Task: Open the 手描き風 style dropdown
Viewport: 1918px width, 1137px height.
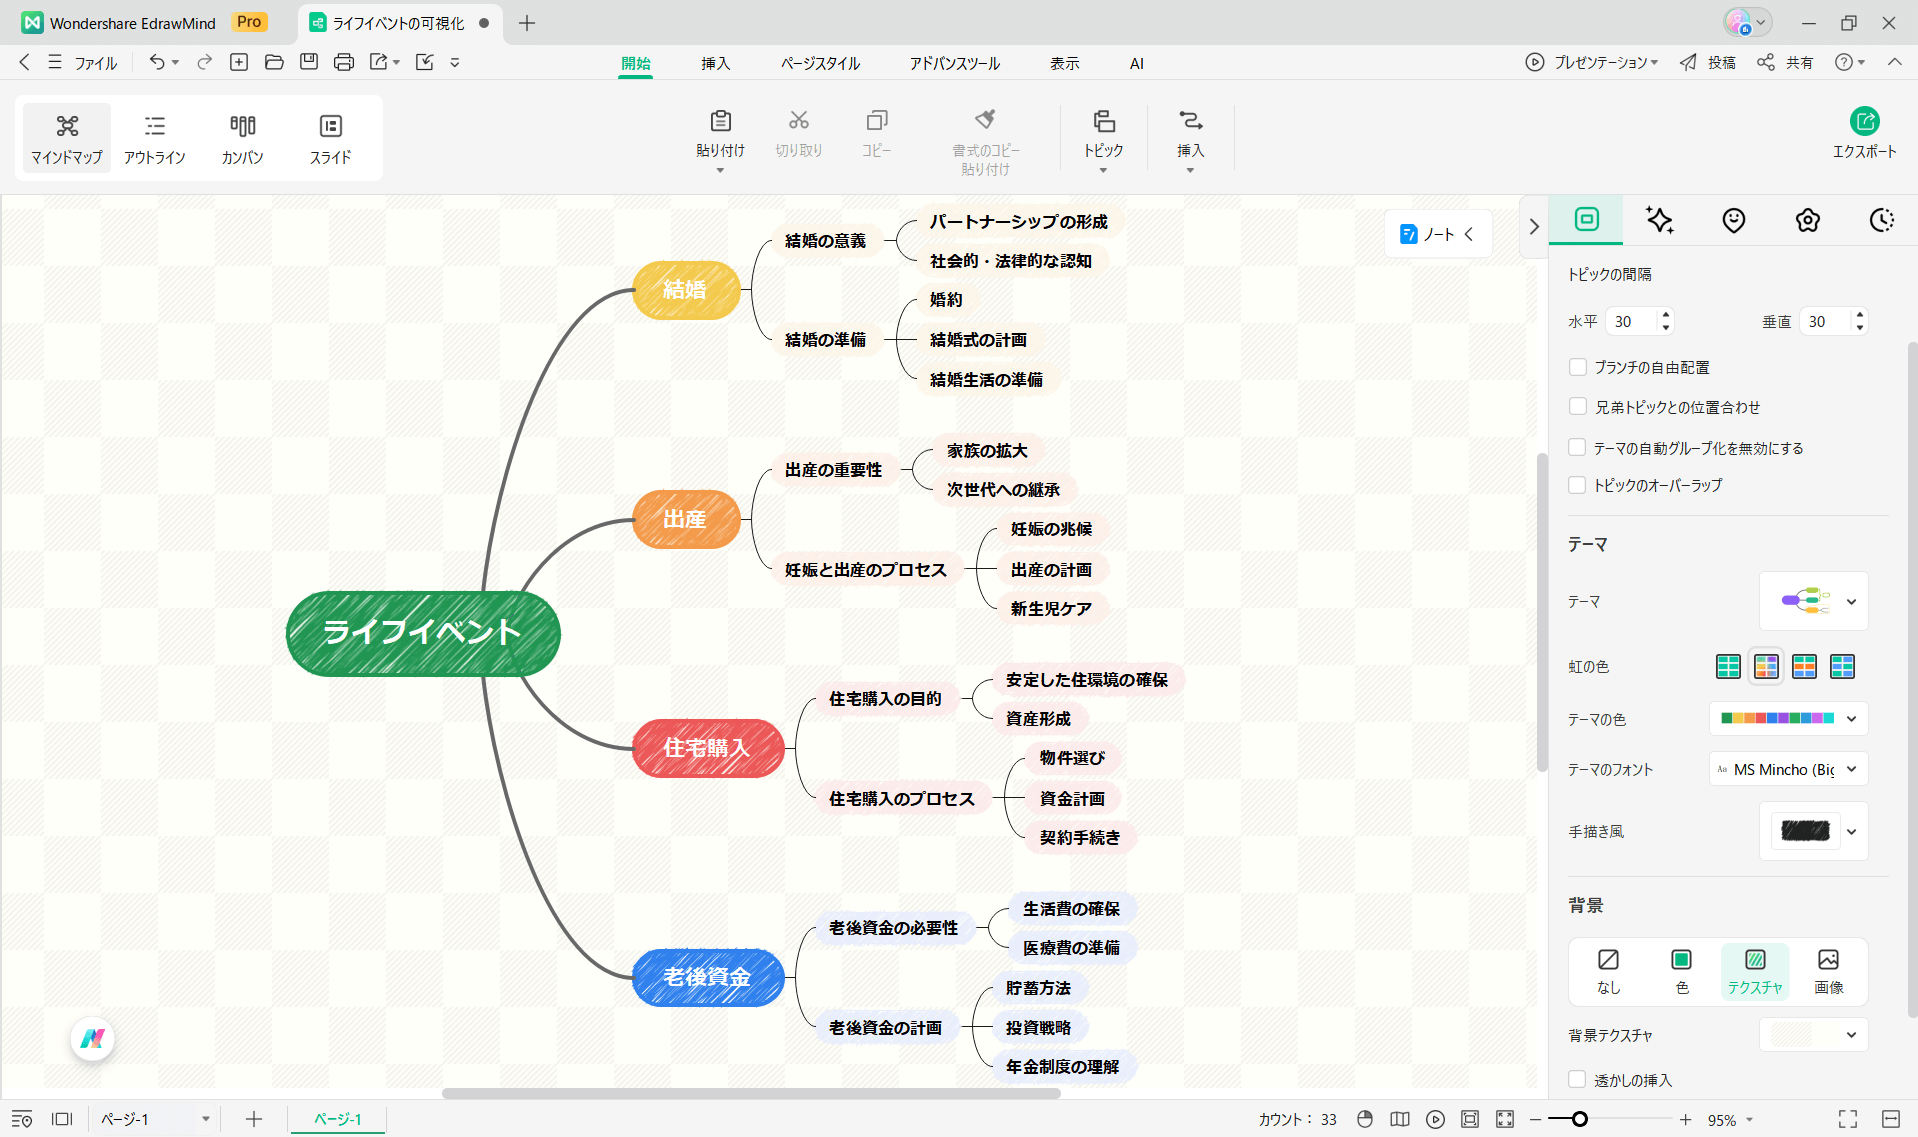Action: (x=1850, y=831)
